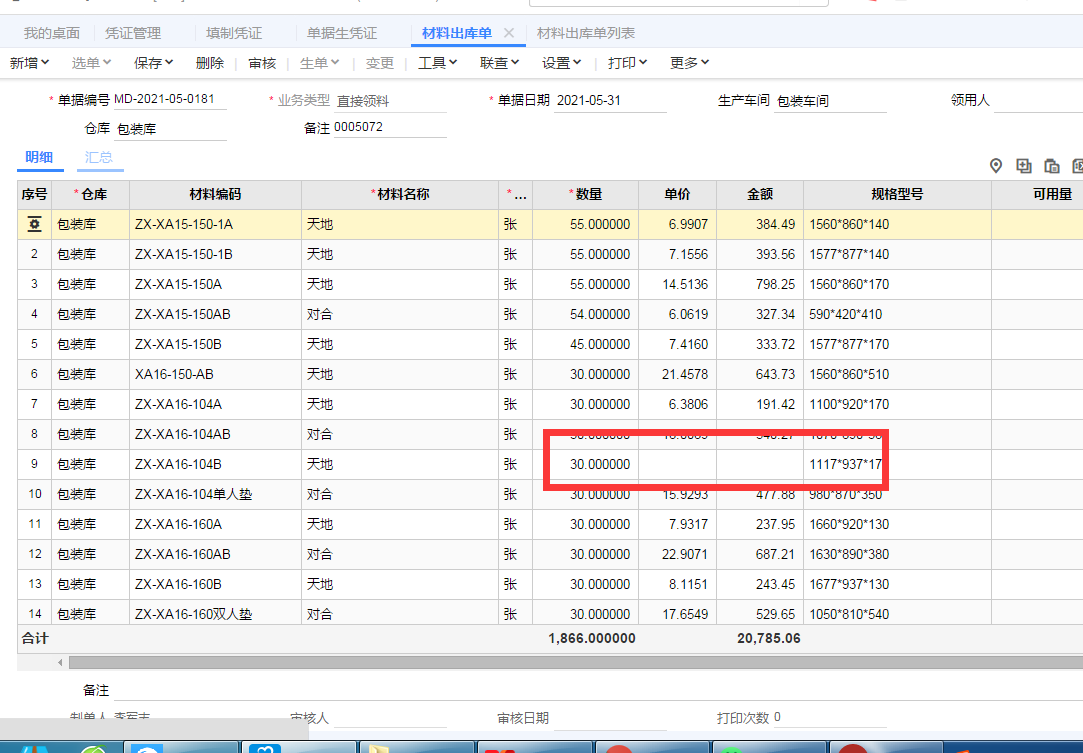This screenshot has width=1083, height=753.
Task: Expand the 生单 dropdown
Action: pos(320,63)
